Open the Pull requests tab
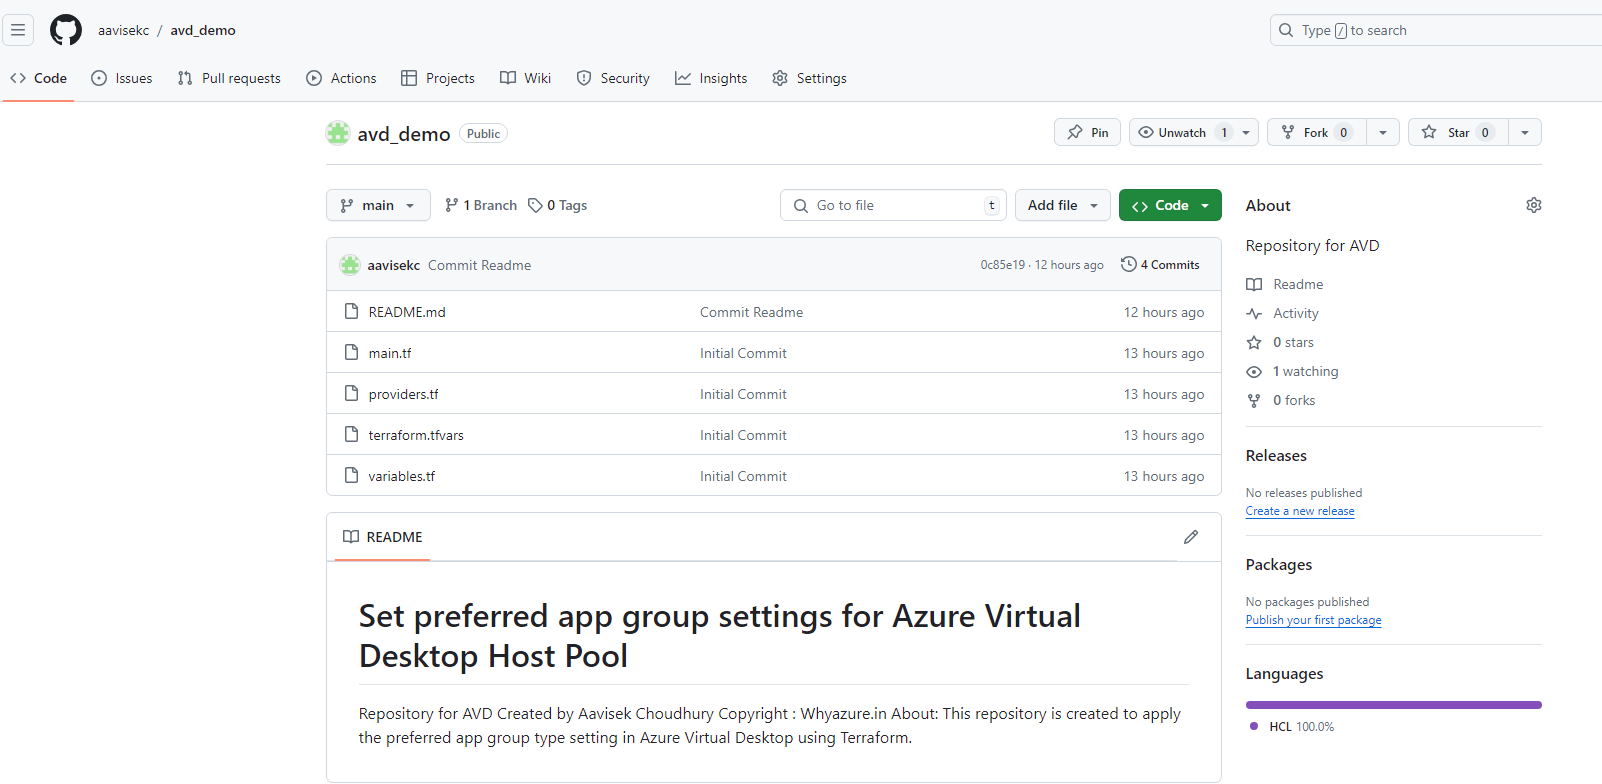This screenshot has width=1602, height=784. click(x=229, y=78)
